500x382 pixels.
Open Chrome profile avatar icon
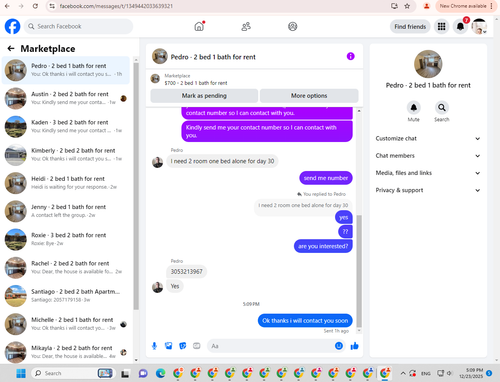(426, 6)
